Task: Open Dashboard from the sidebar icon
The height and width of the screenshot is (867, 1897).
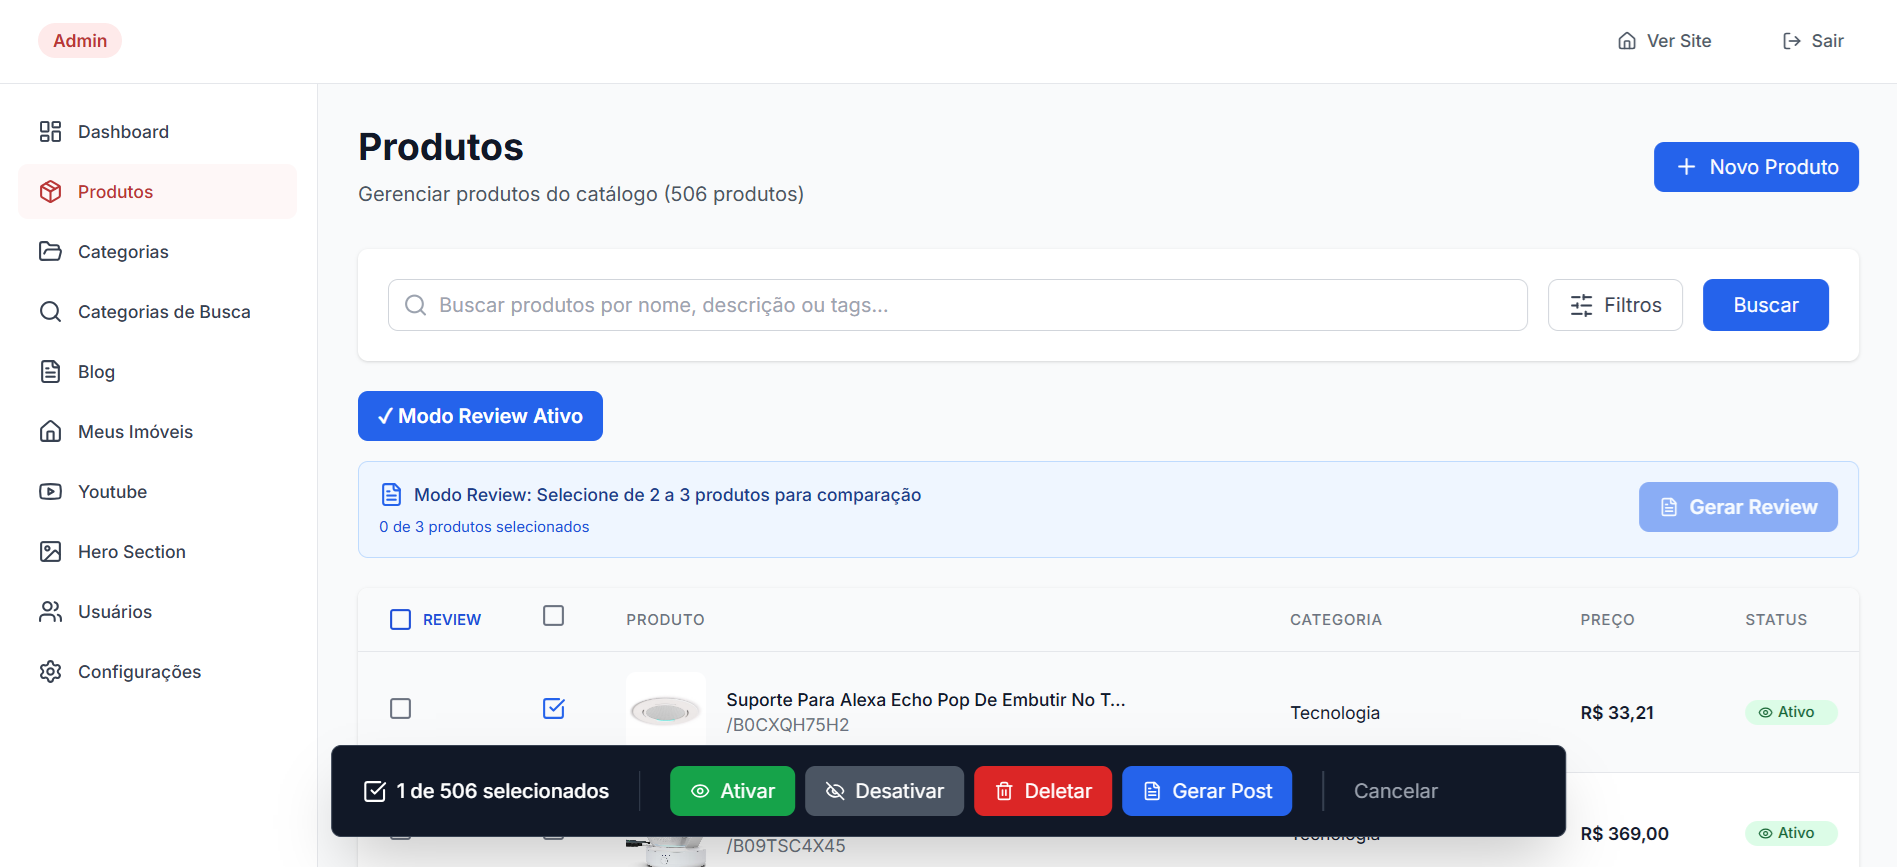Action: 50,132
